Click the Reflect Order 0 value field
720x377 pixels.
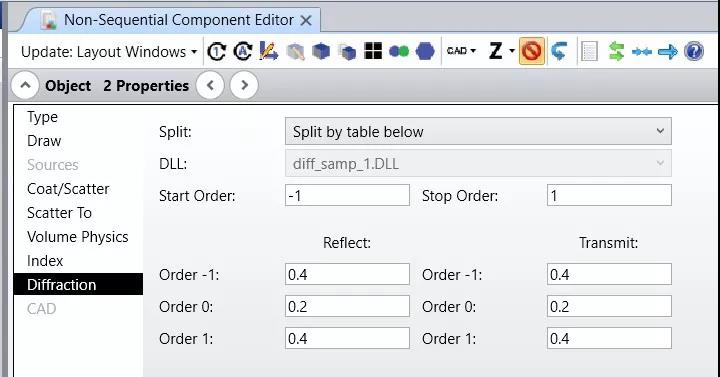(x=347, y=306)
